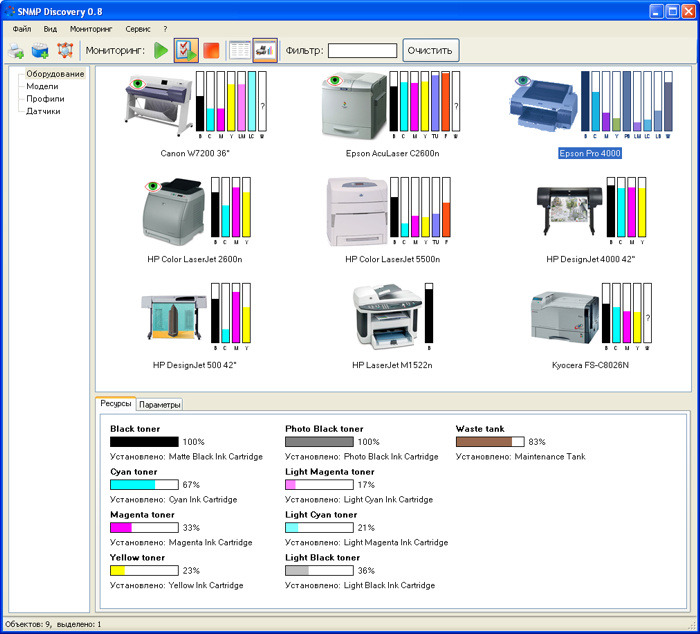Open the Мониторинг menu
The image size is (700, 634).
click(x=91, y=29)
